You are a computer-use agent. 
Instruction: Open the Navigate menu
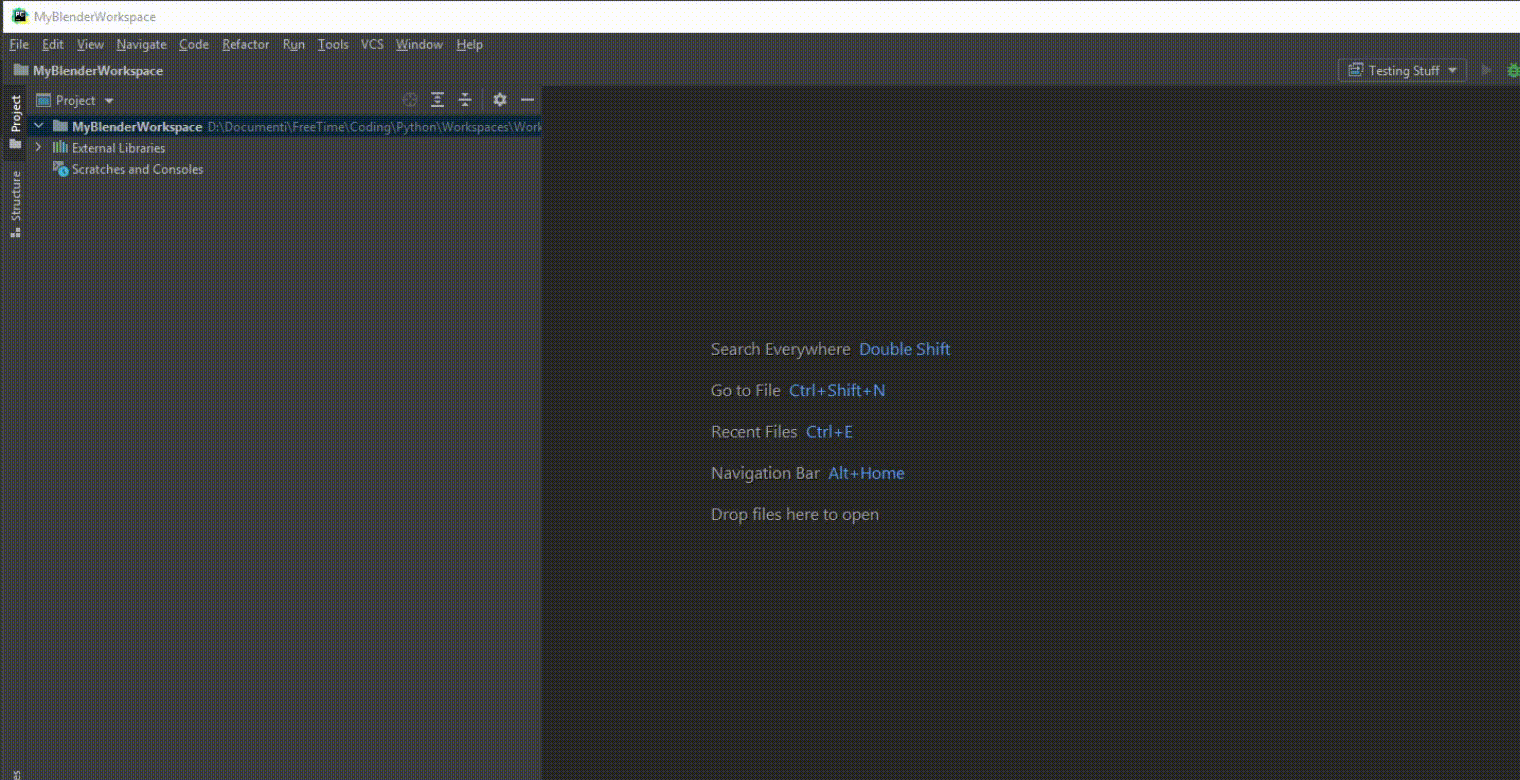pyautogui.click(x=141, y=44)
